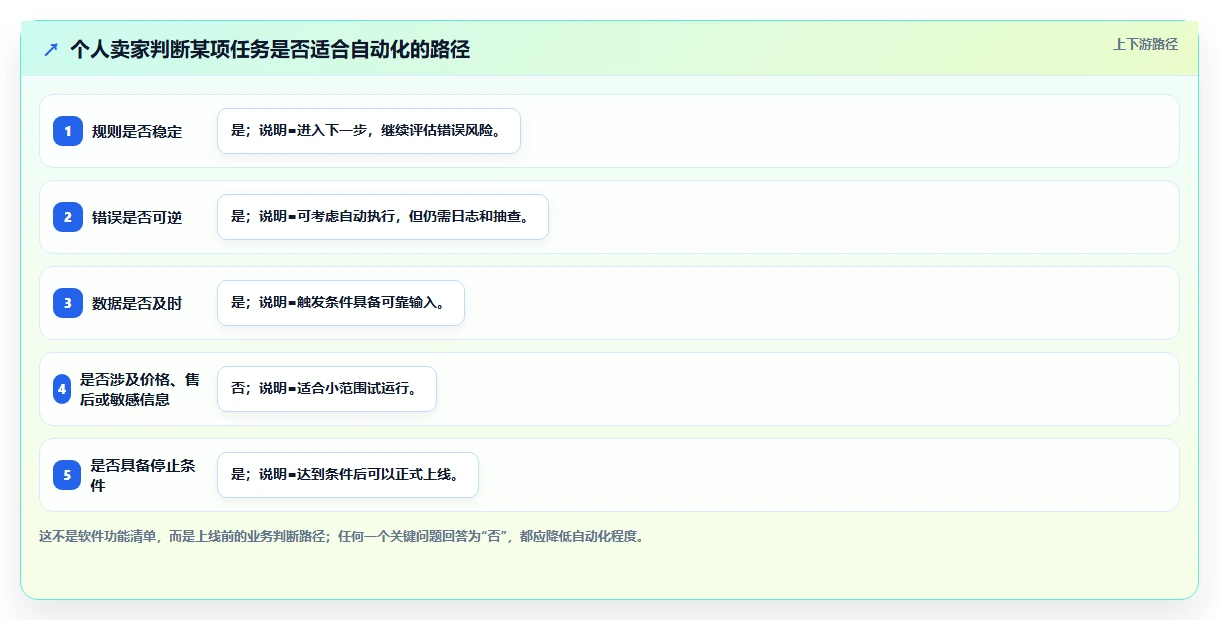Select step number 5 badge
Screen dimensions: 1219x620
(x=67, y=475)
